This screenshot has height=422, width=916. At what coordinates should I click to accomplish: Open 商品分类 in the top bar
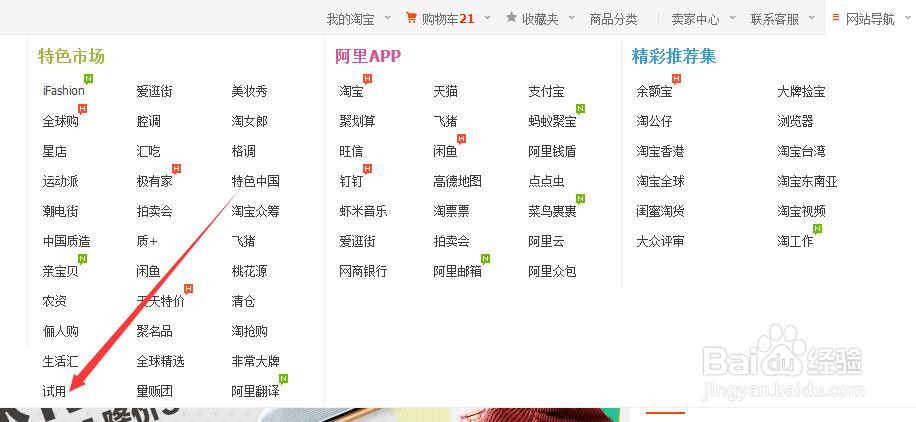pos(613,19)
